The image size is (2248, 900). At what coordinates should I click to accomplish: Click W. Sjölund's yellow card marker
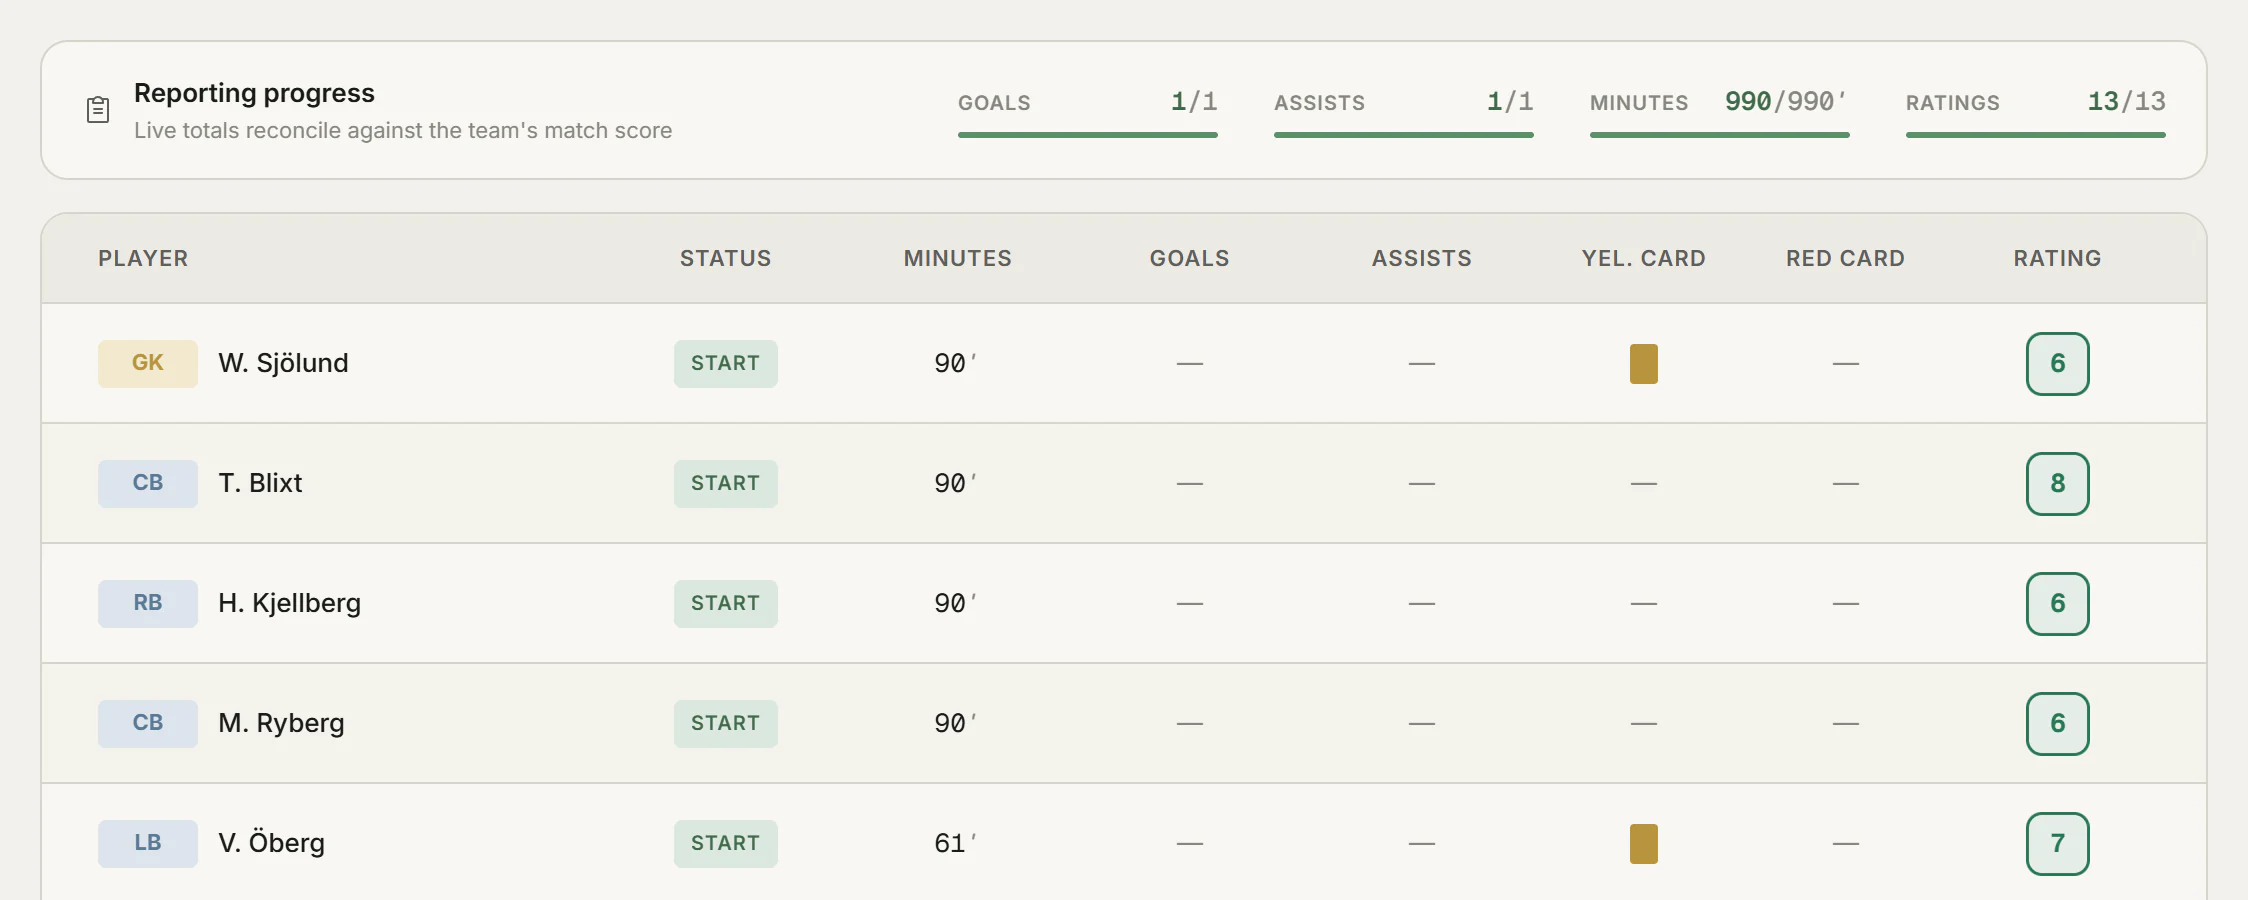coord(1643,364)
